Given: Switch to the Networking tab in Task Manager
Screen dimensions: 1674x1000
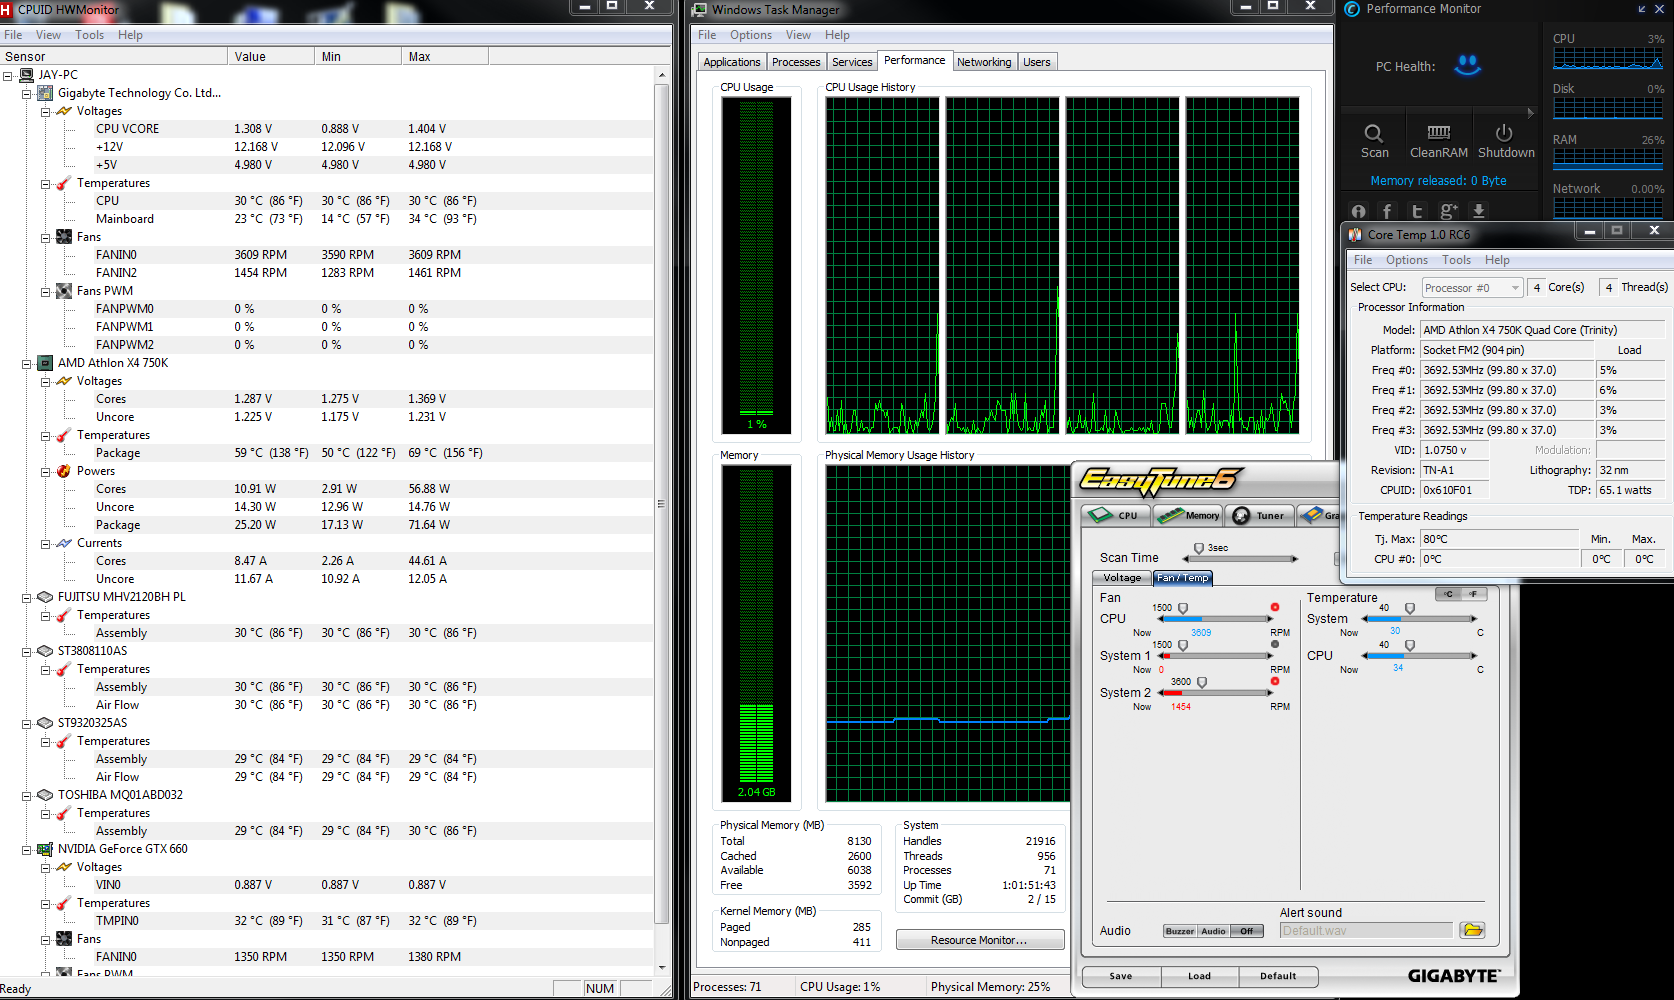Looking at the screenshot, I should pos(984,62).
